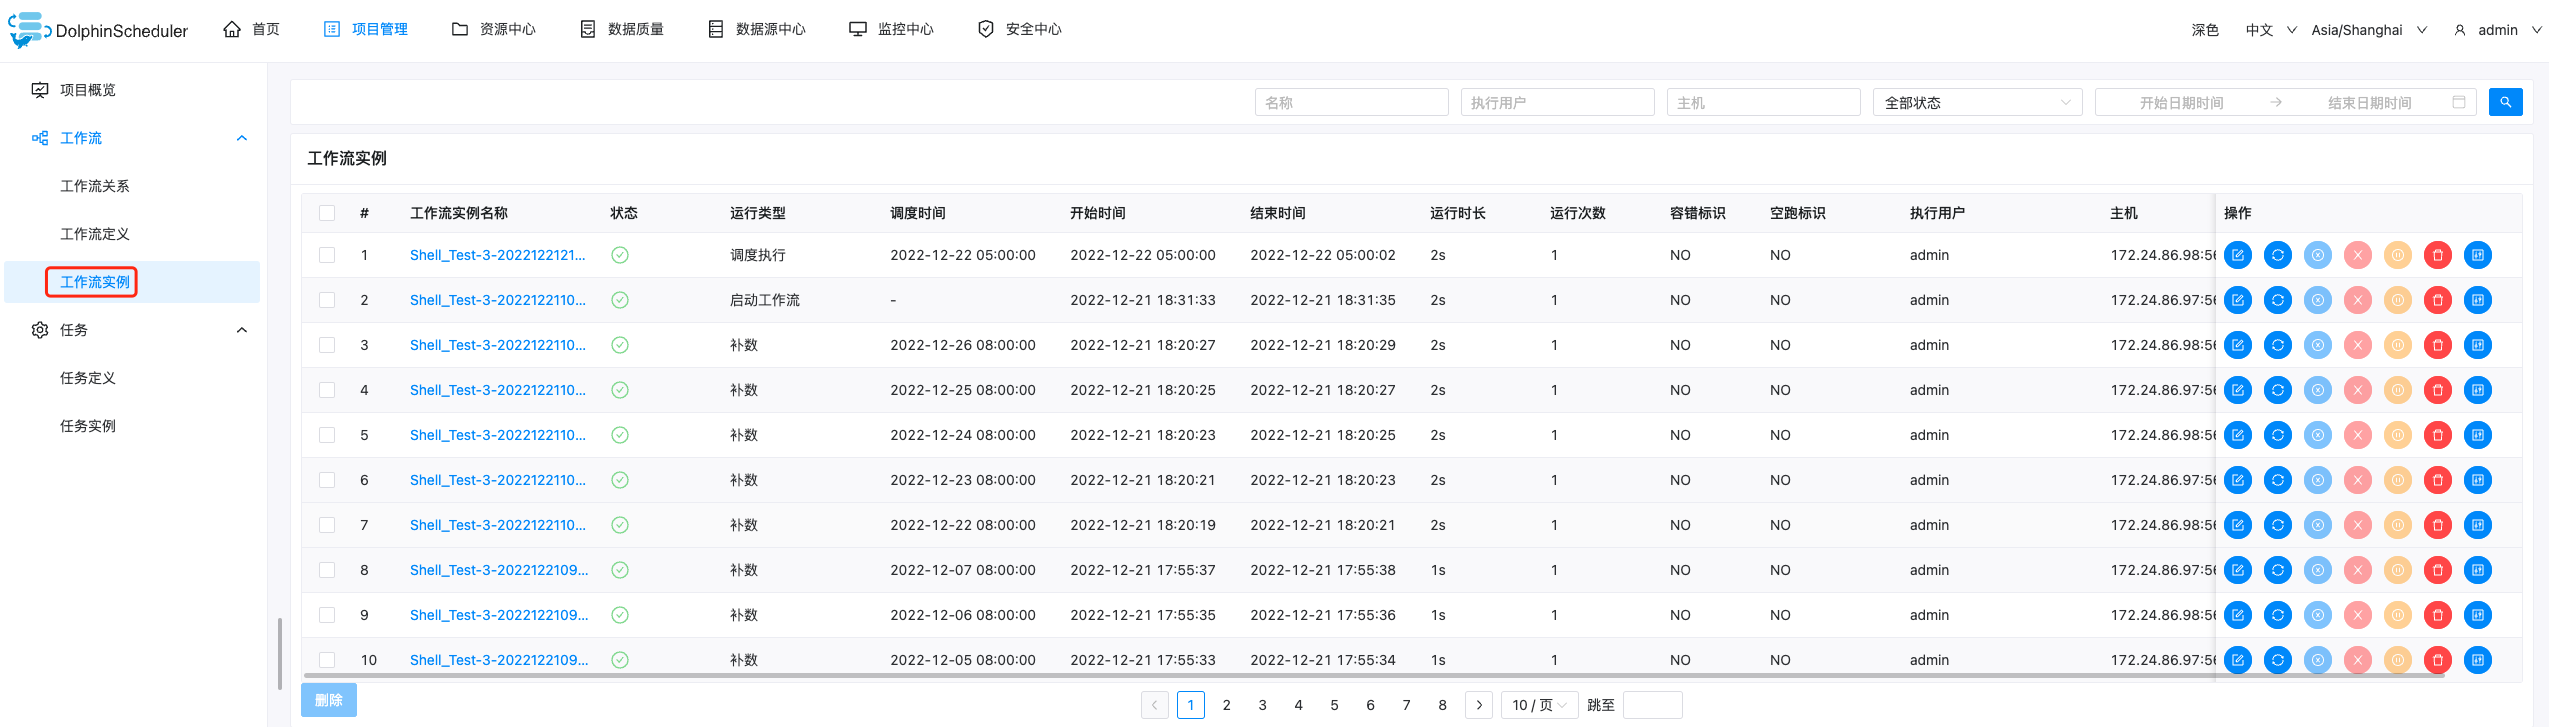Check the checkbox for row 5
This screenshot has width=2549, height=727.
pyautogui.click(x=327, y=435)
